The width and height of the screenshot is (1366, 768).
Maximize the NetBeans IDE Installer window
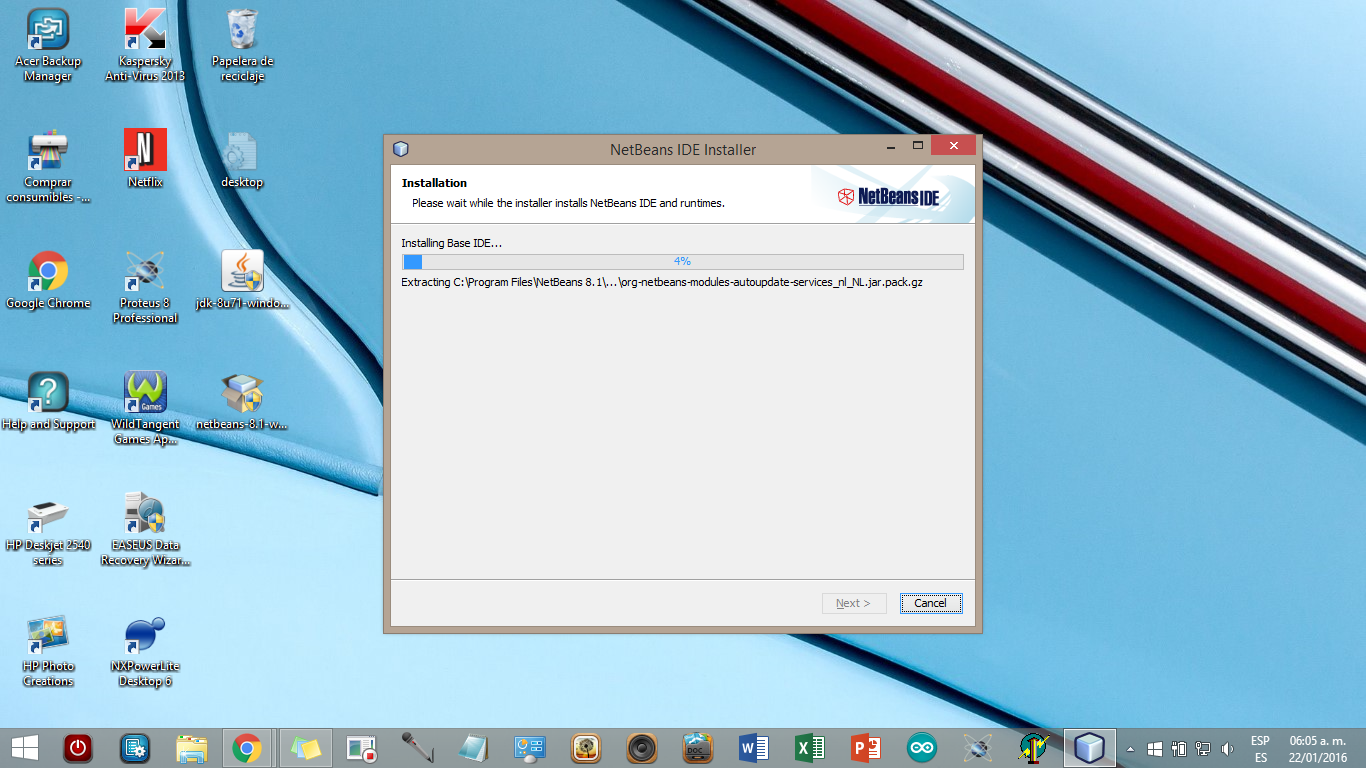click(917, 146)
